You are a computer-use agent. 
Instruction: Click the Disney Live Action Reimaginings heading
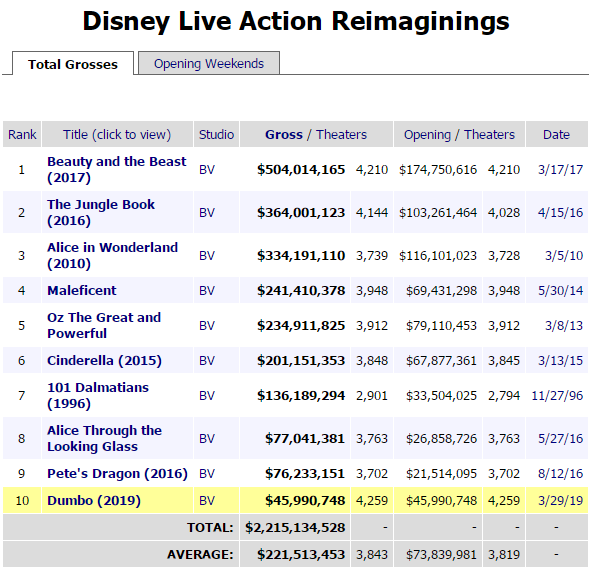[296, 21]
